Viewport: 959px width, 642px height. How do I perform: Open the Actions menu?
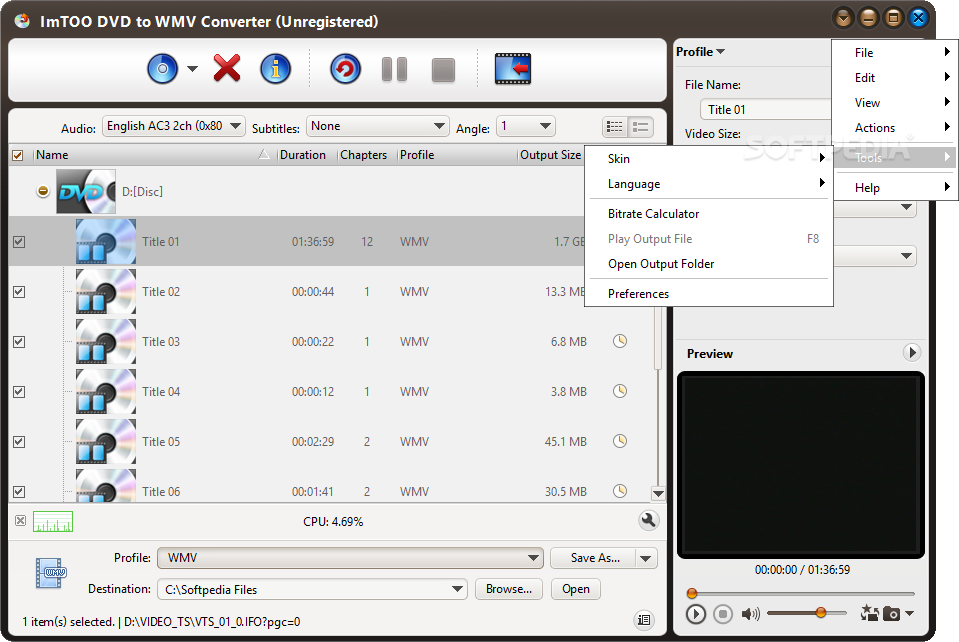(894, 128)
